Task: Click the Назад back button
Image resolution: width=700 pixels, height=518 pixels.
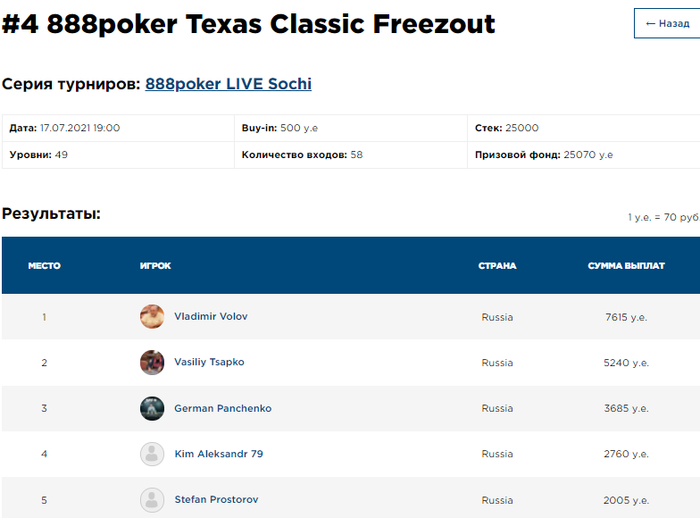Action: (x=667, y=23)
